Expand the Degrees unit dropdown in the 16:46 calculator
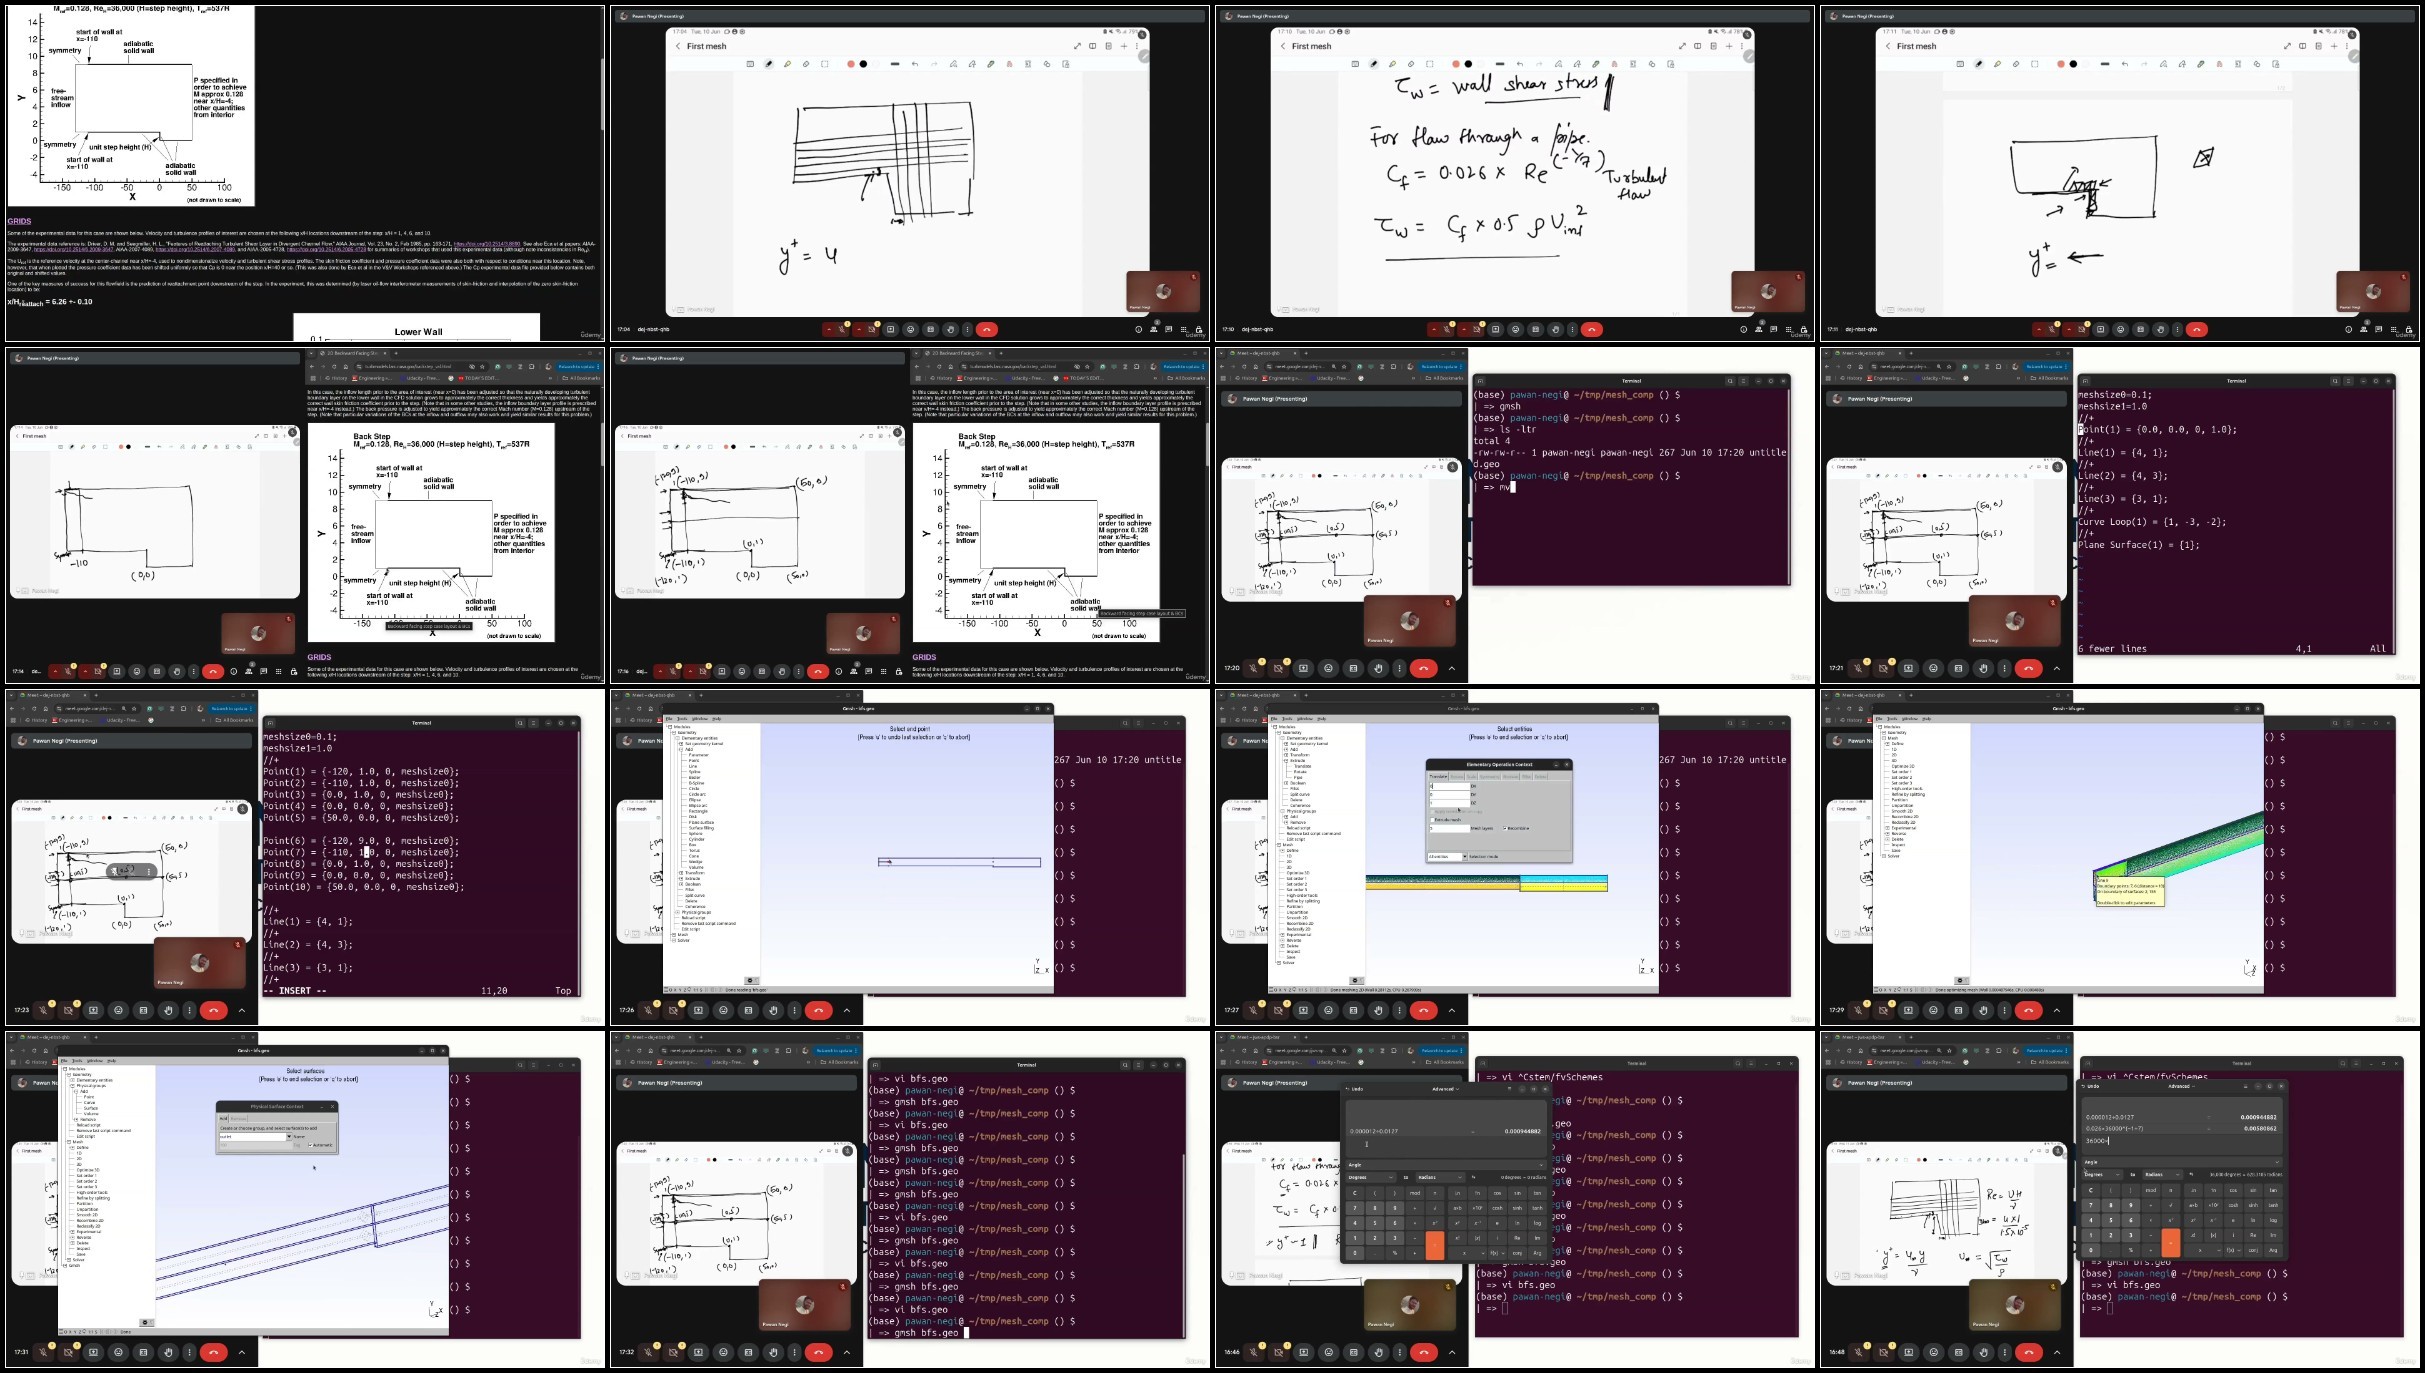Image resolution: width=2425 pixels, height=1373 pixels. [x=1370, y=1177]
